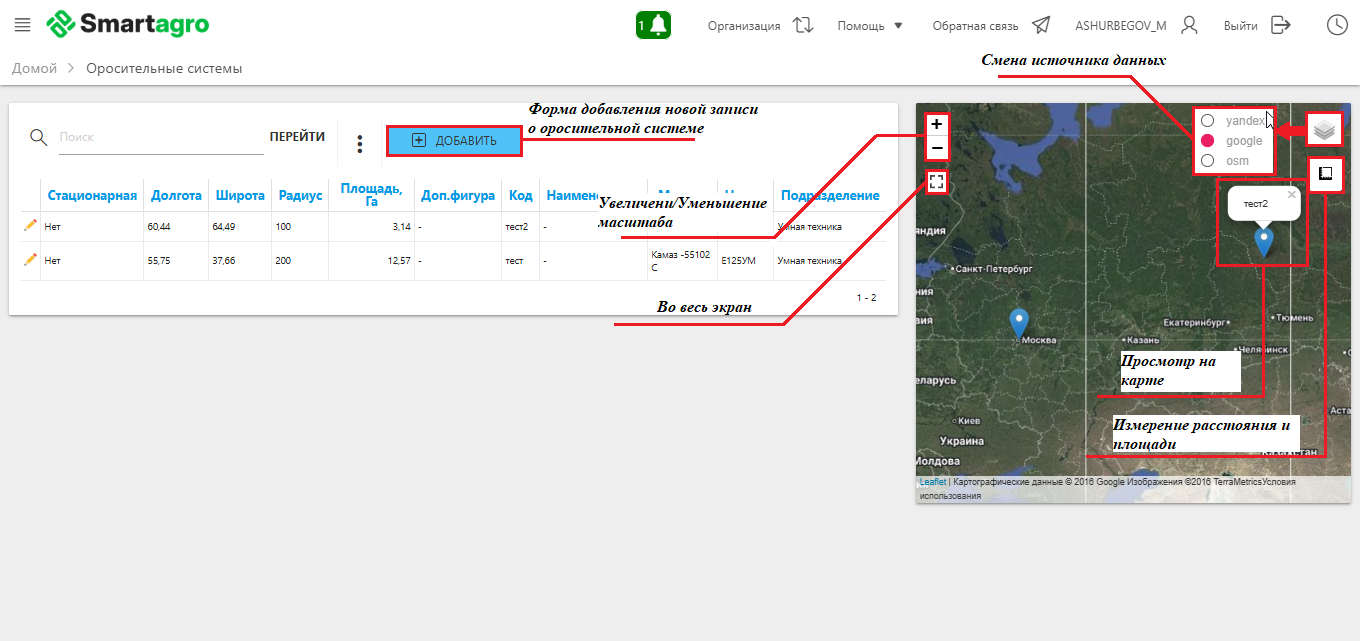This screenshot has height=641, width=1360.
Task: Select the osm map source
Action: pyautogui.click(x=1207, y=161)
